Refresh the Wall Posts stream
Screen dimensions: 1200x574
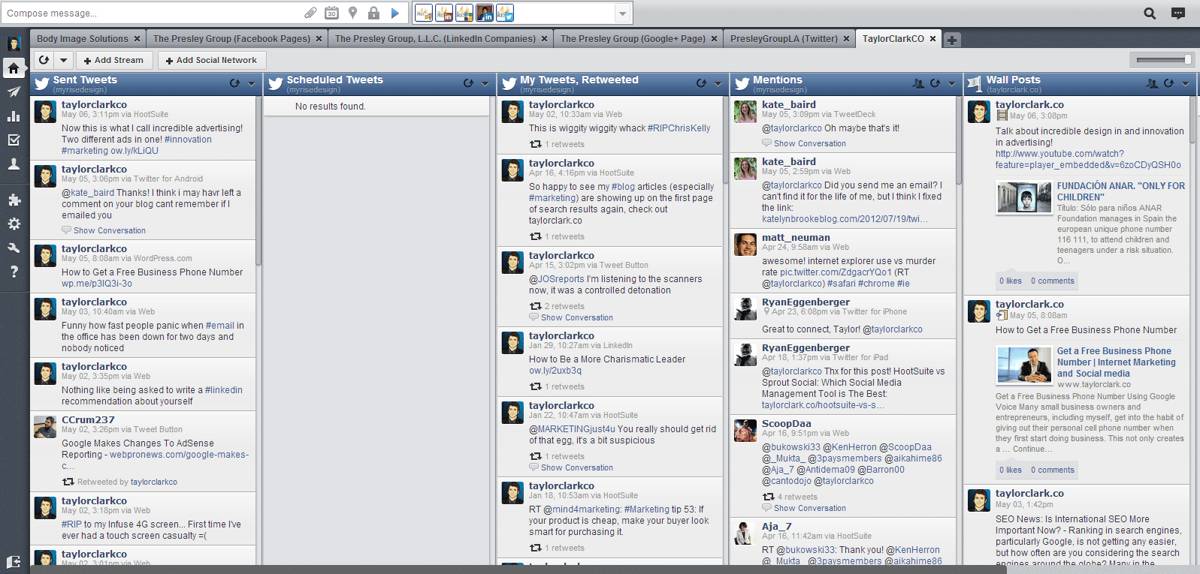pos(1169,84)
